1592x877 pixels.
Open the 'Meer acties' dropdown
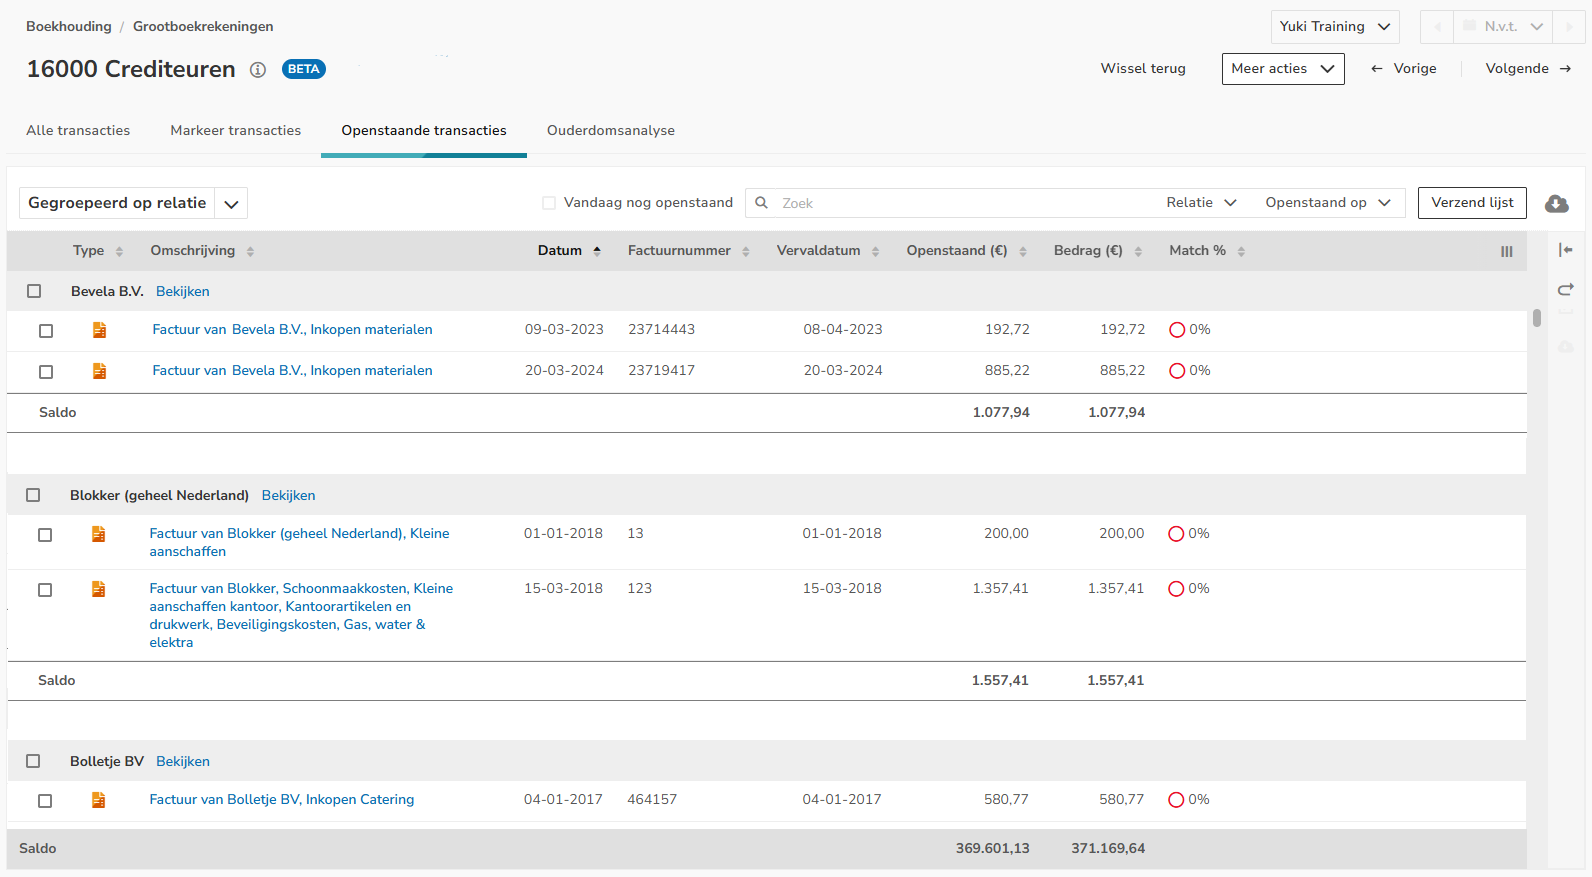1282,69
